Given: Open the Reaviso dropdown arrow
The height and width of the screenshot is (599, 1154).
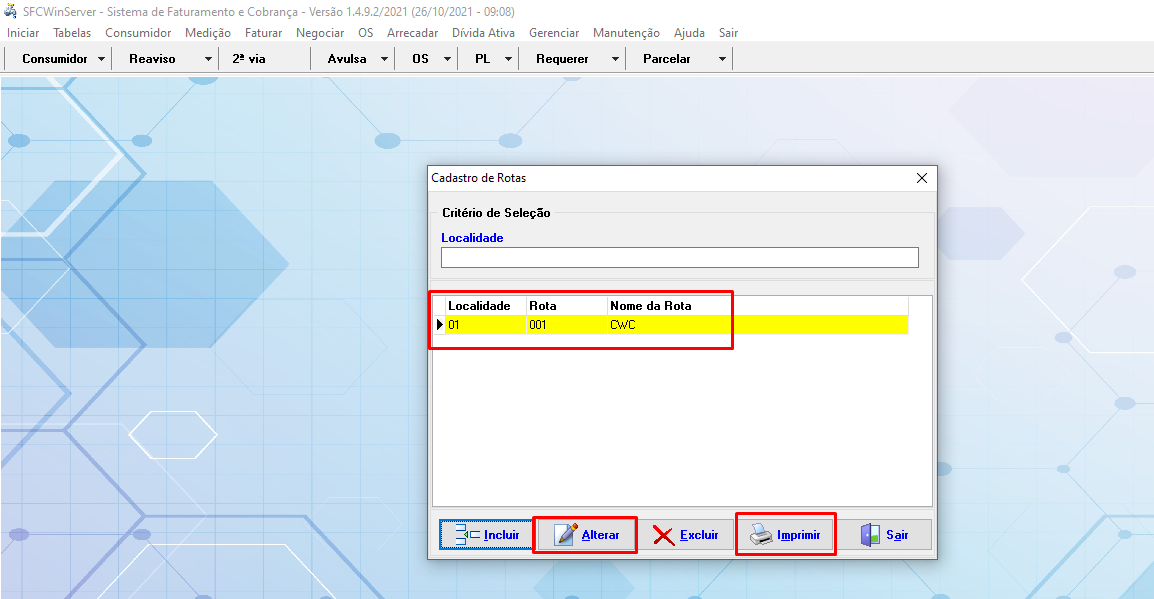Looking at the screenshot, I should [208, 59].
